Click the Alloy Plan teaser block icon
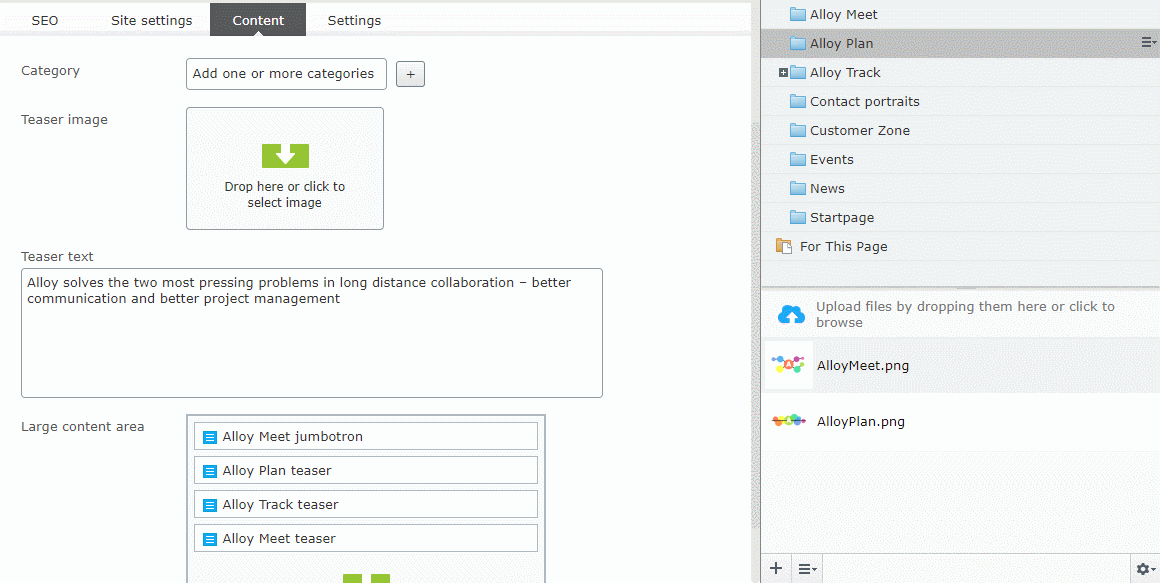 (210, 471)
